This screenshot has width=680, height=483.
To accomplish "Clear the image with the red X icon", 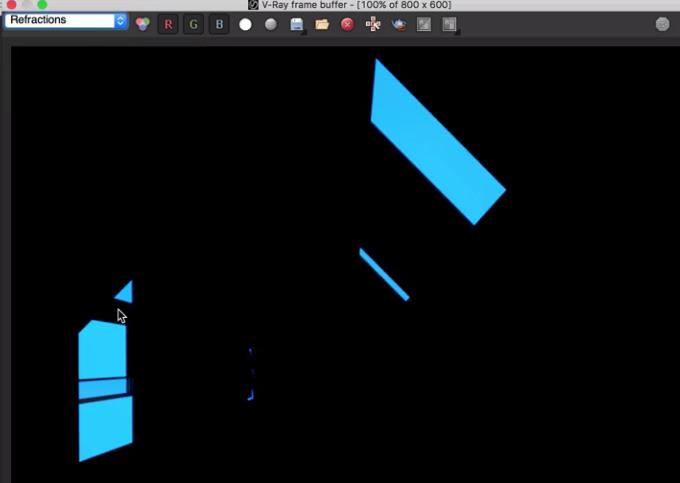I will point(347,24).
